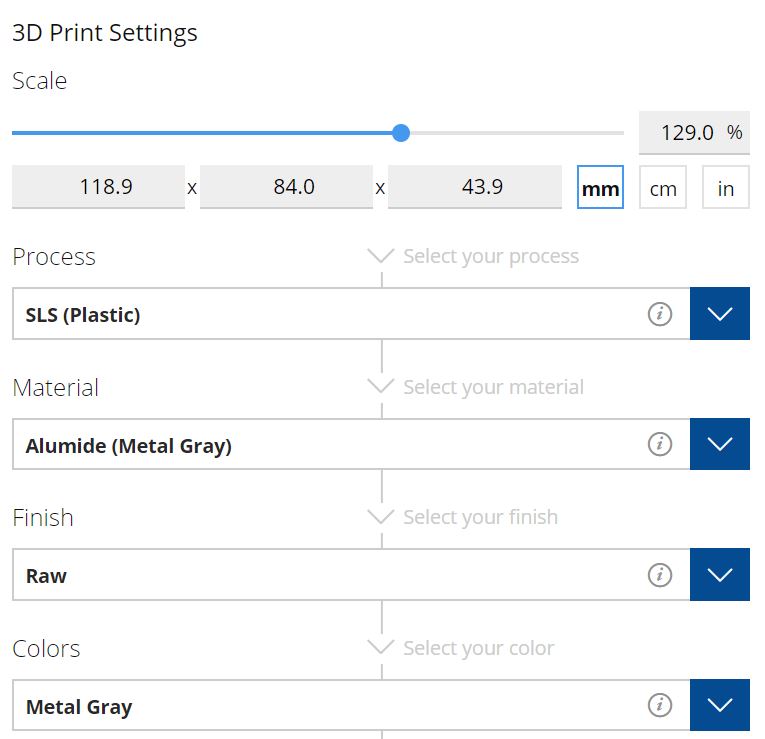Screen dimensions: 765x739
Task: Click chevron beside 'Select your color'
Action: 381,647
